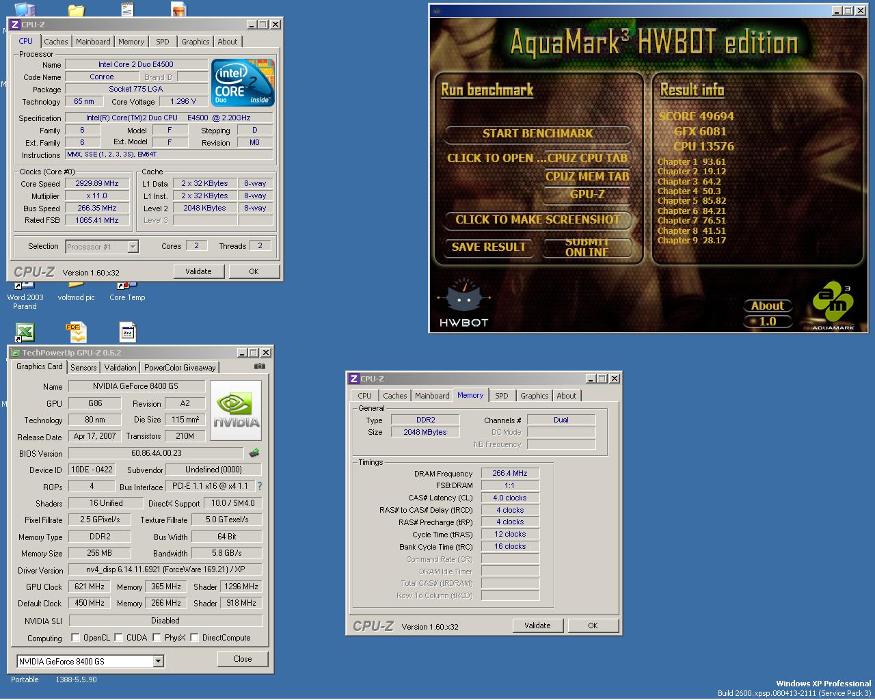Open the Word 2003 Parand shortcut
The height and width of the screenshot is (700, 875).
click(x=25, y=297)
